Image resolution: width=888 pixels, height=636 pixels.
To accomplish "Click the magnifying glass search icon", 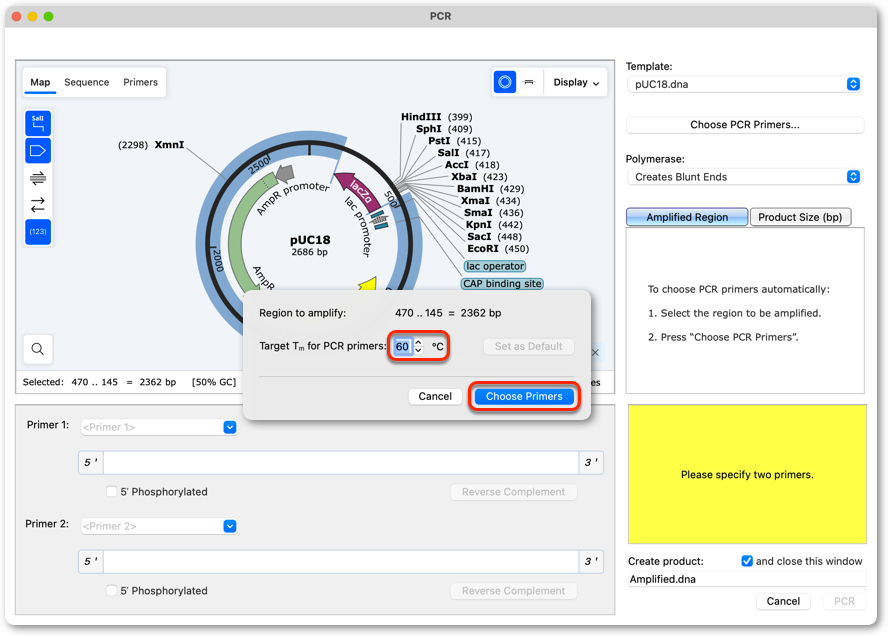I will [x=38, y=349].
